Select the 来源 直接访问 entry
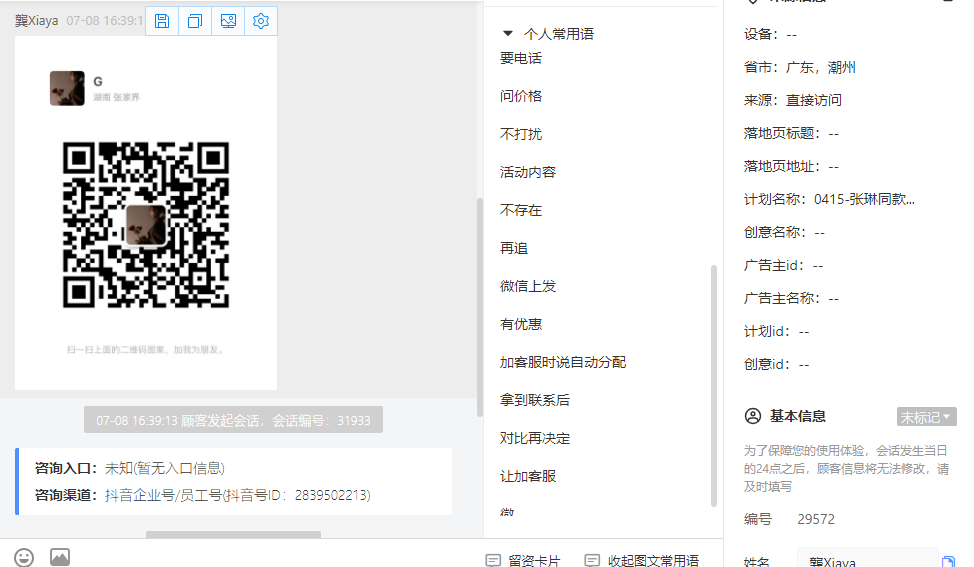Viewport: 974px width, 567px height. point(793,100)
